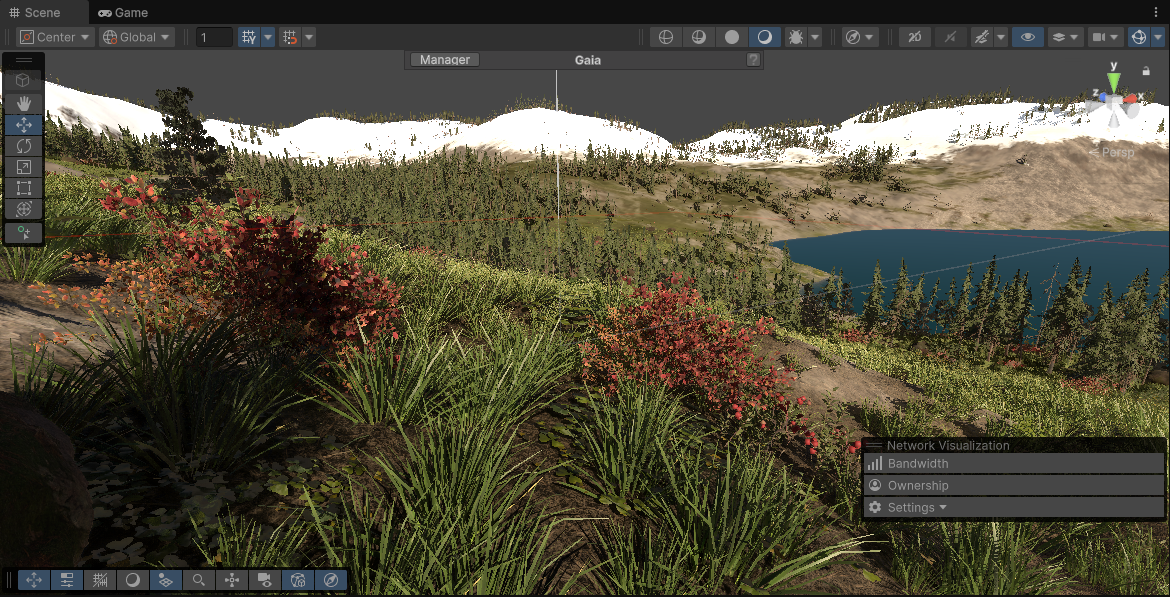Select the Rect transform tool
Screen dimensions: 1170x597
pyautogui.click(x=23, y=188)
